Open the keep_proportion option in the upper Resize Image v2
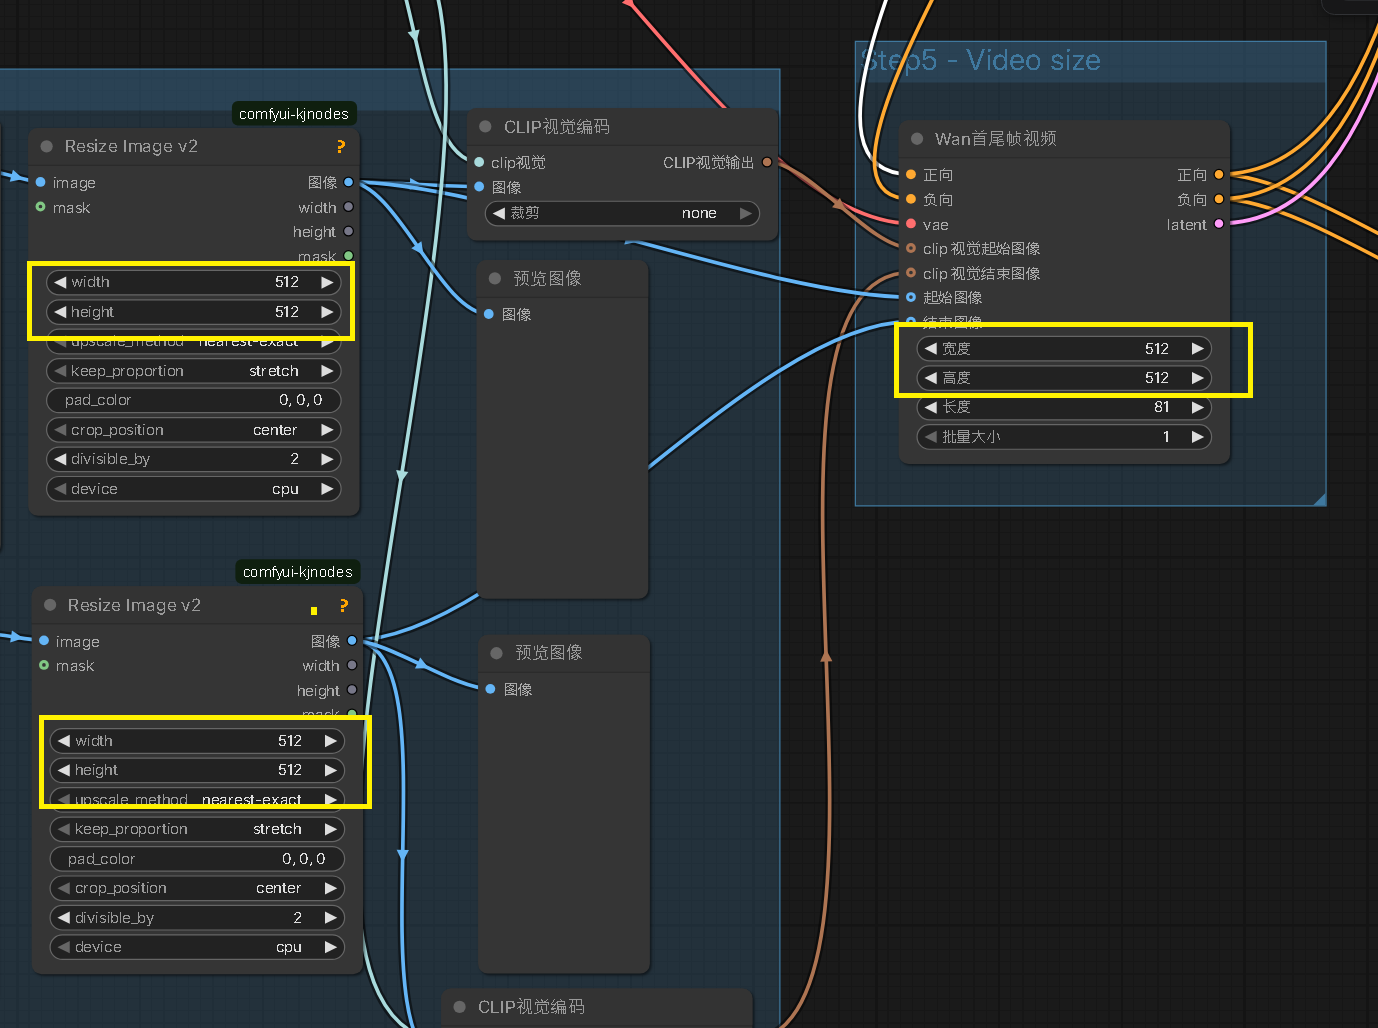Viewport: 1378px width, 1028px height. (x=194, y=371)
